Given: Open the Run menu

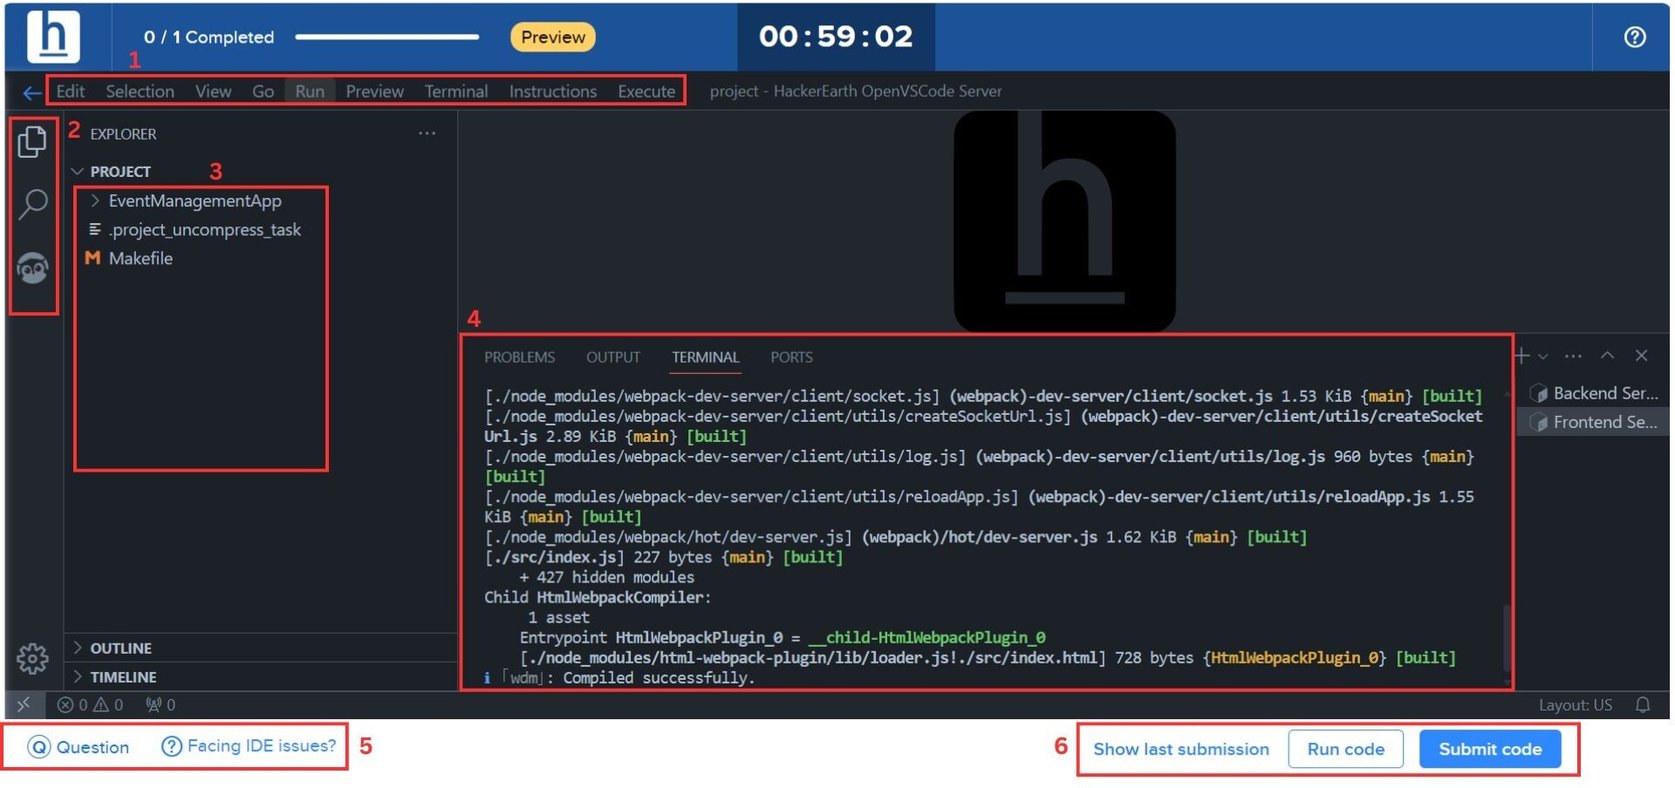Looking at the screenshot, I should tap(310, 91).
